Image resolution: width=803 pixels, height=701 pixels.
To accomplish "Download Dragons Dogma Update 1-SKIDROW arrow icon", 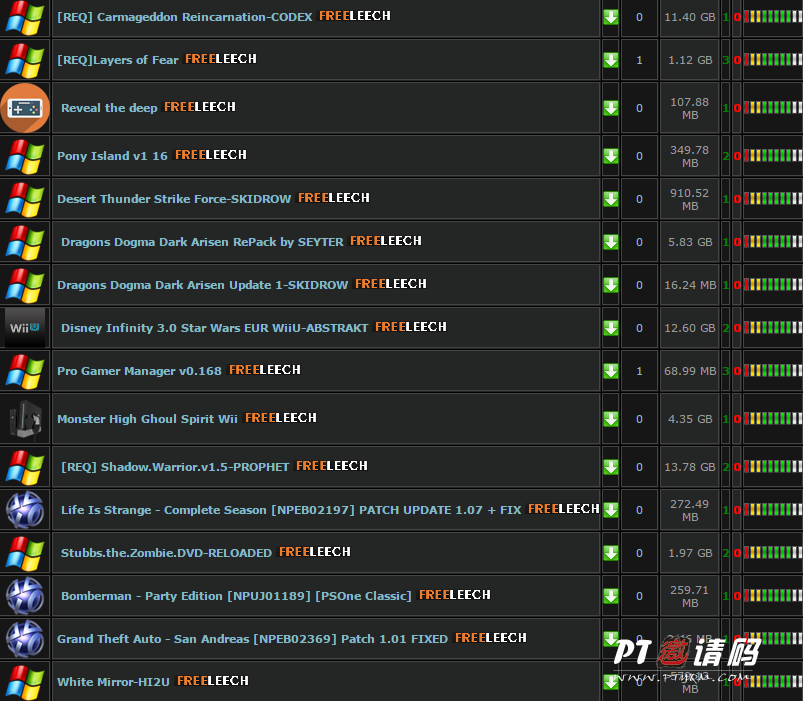I will coord(610,285).
